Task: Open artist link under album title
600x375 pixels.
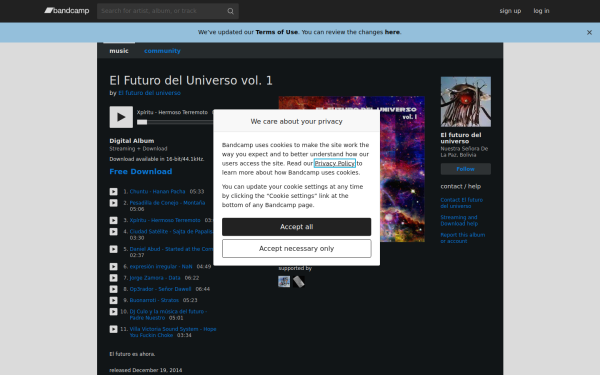Action: click(x=149, y=93)
